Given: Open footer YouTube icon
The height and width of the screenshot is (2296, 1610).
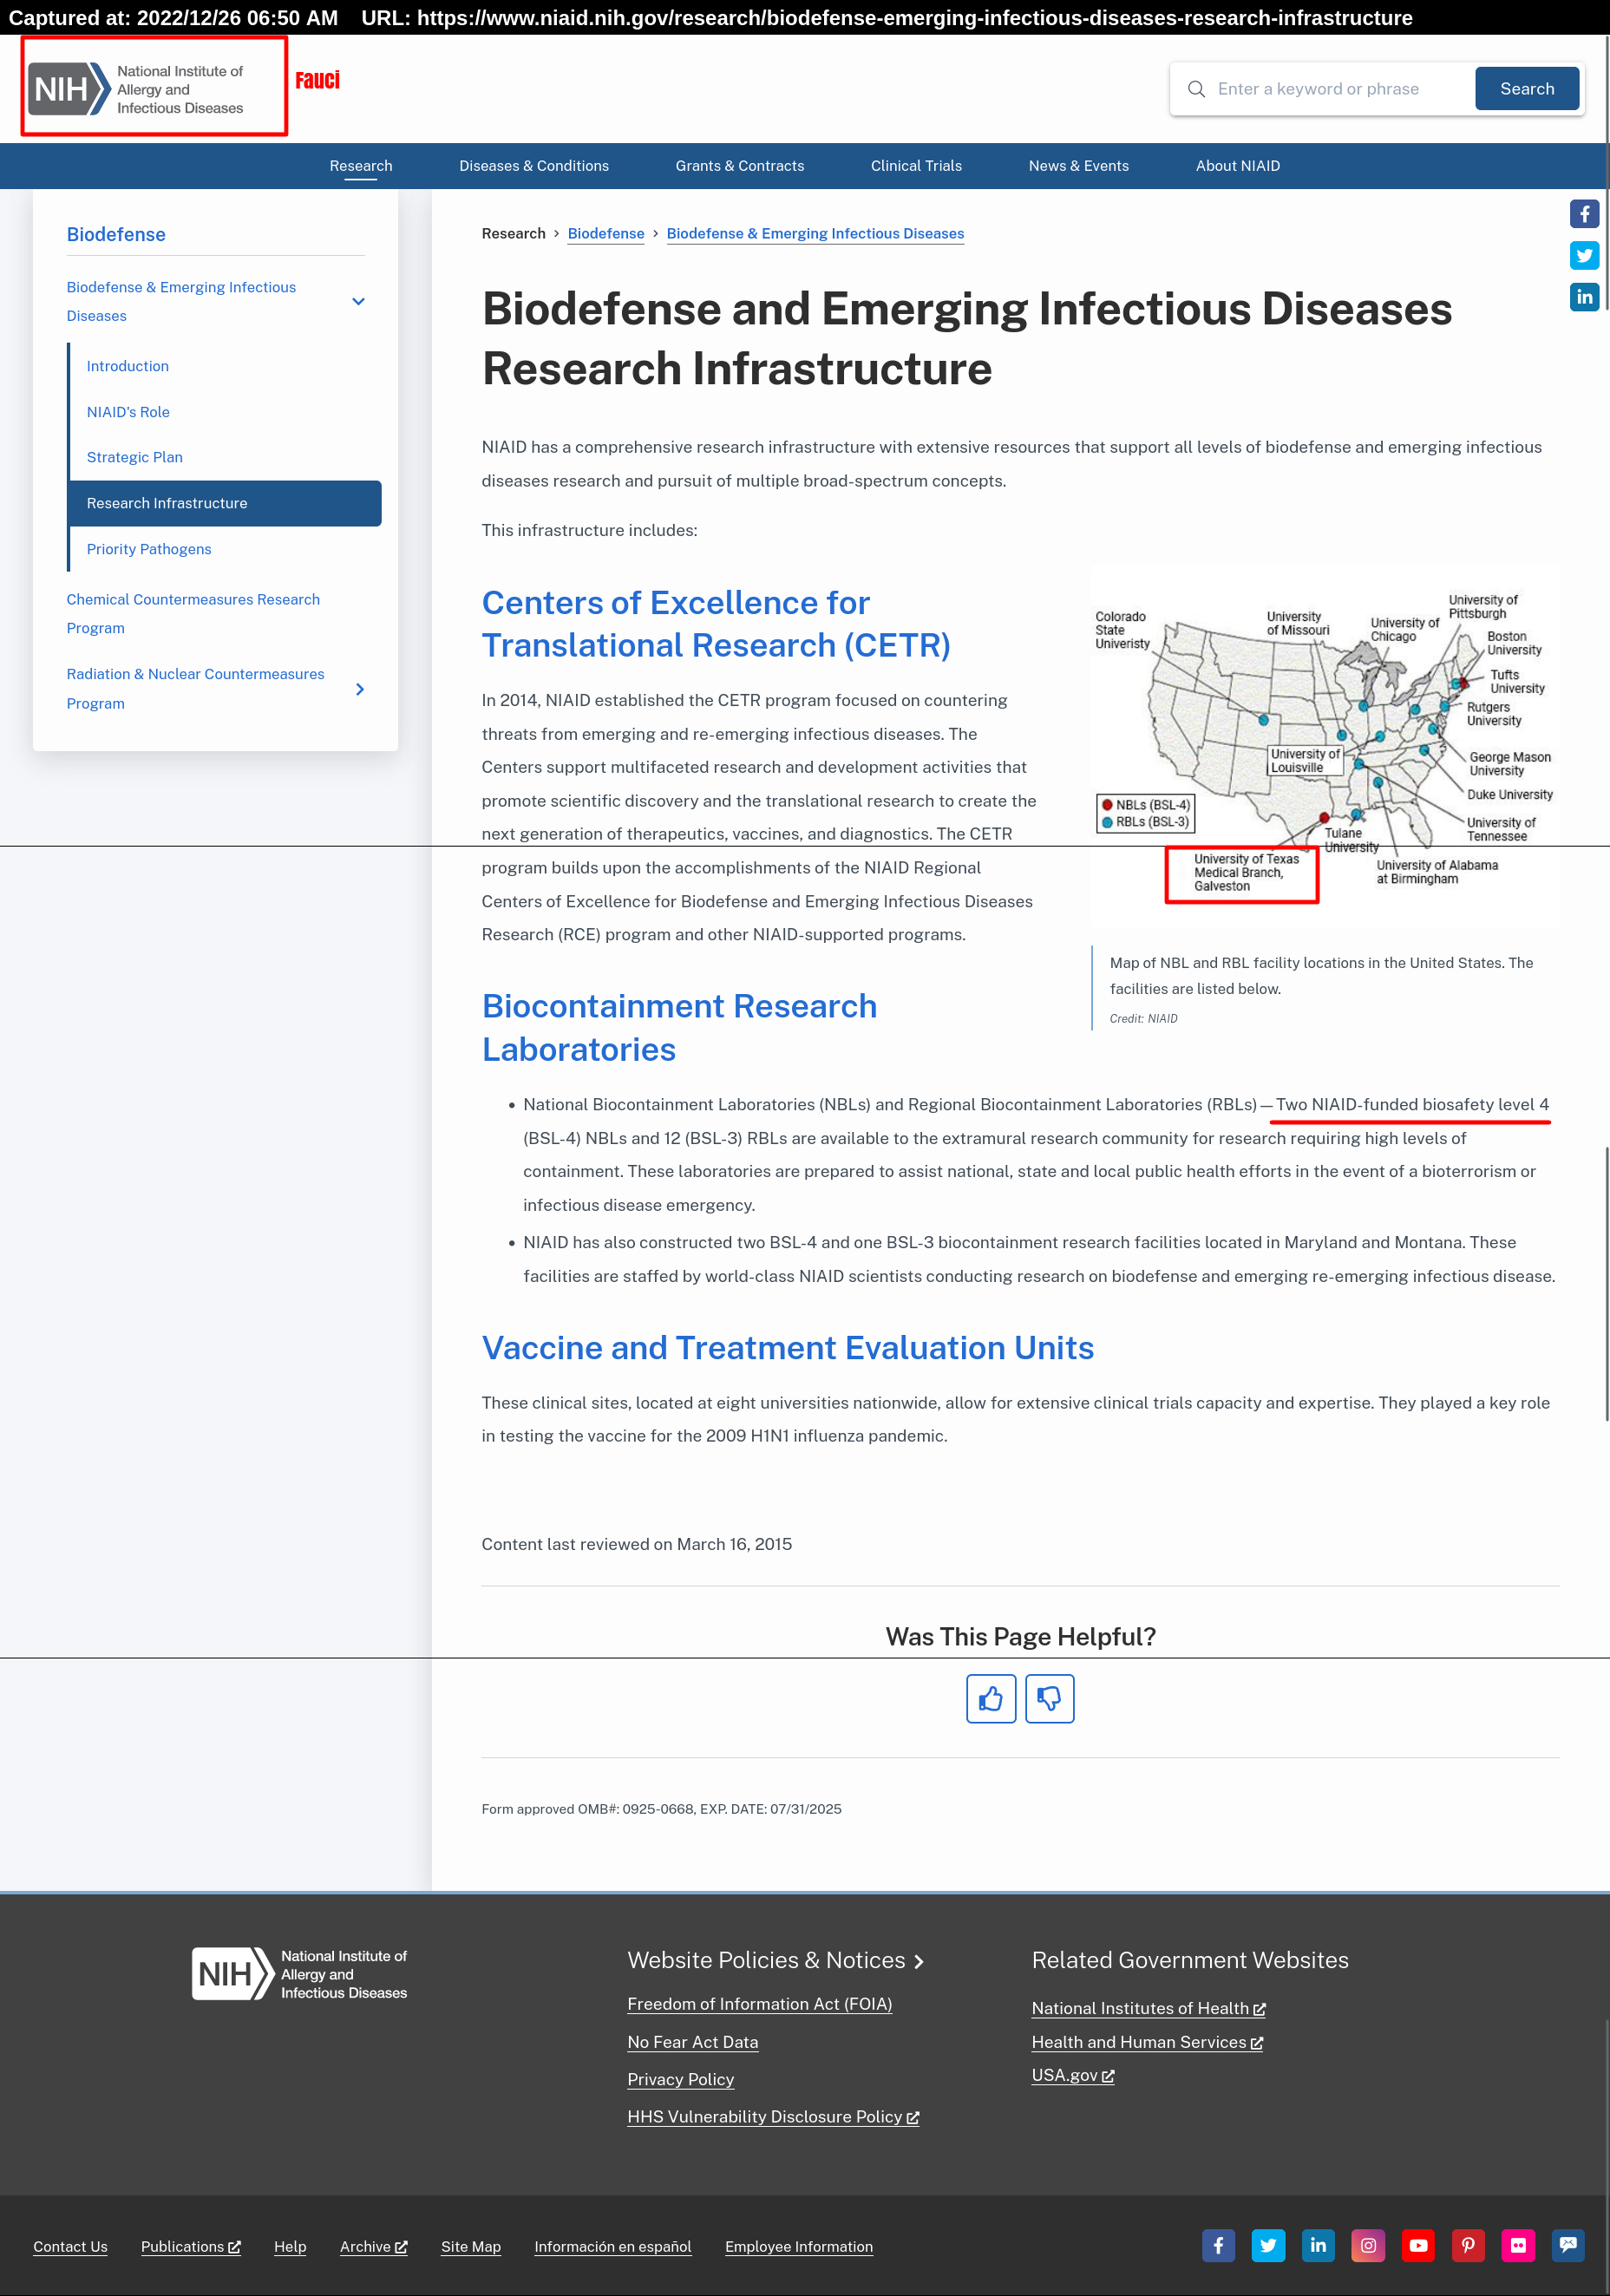Looking at the screenshot, I should (1418, 2245).
